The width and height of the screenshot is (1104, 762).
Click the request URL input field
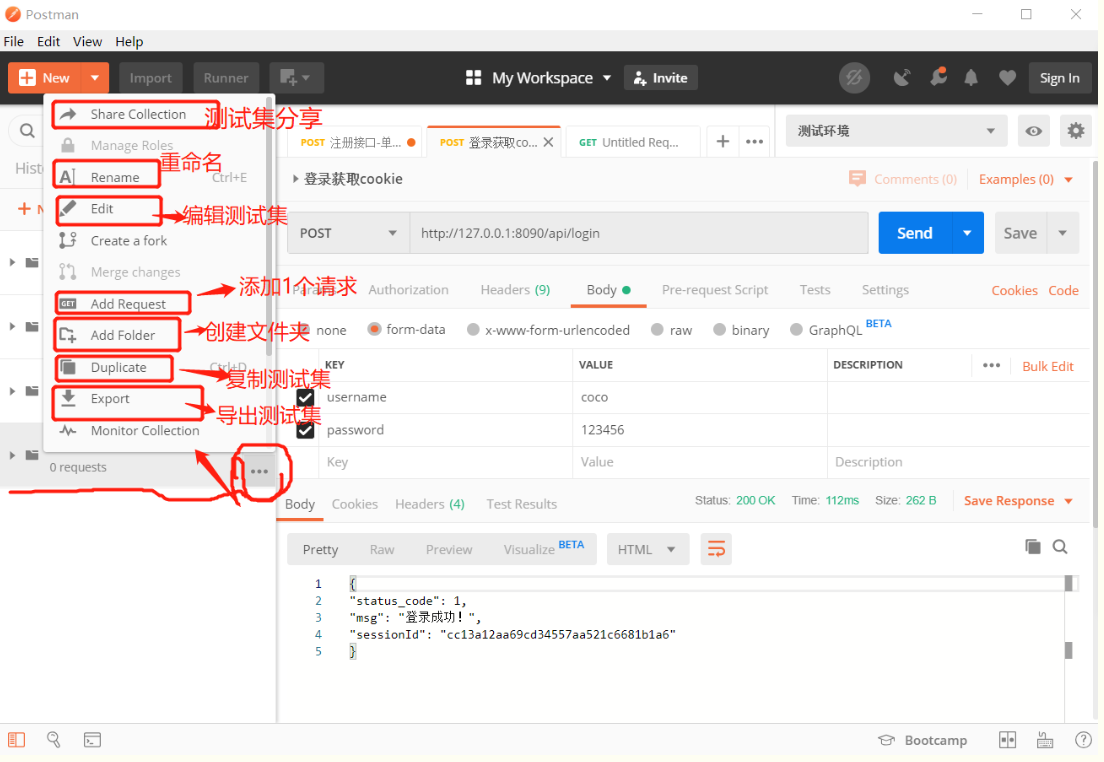coord(639,233)
